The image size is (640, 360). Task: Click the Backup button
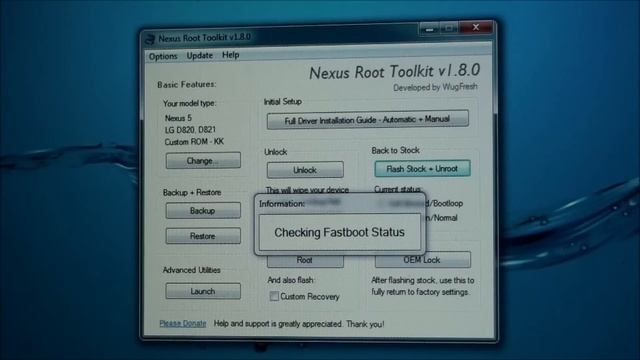(203, 211)
